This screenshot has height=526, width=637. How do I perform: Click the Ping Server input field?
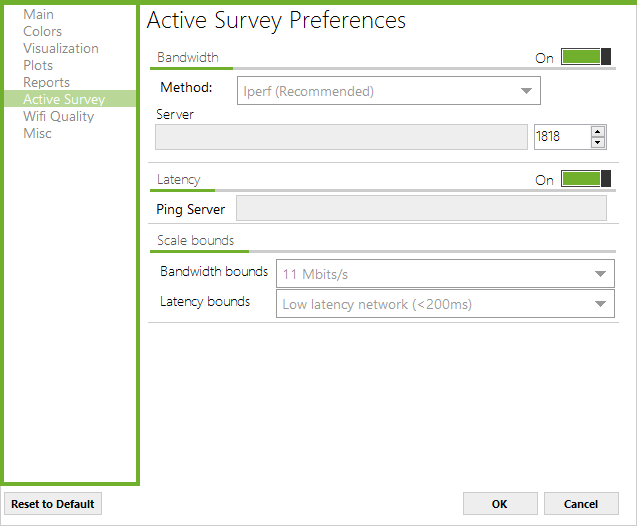click(421, 208)
